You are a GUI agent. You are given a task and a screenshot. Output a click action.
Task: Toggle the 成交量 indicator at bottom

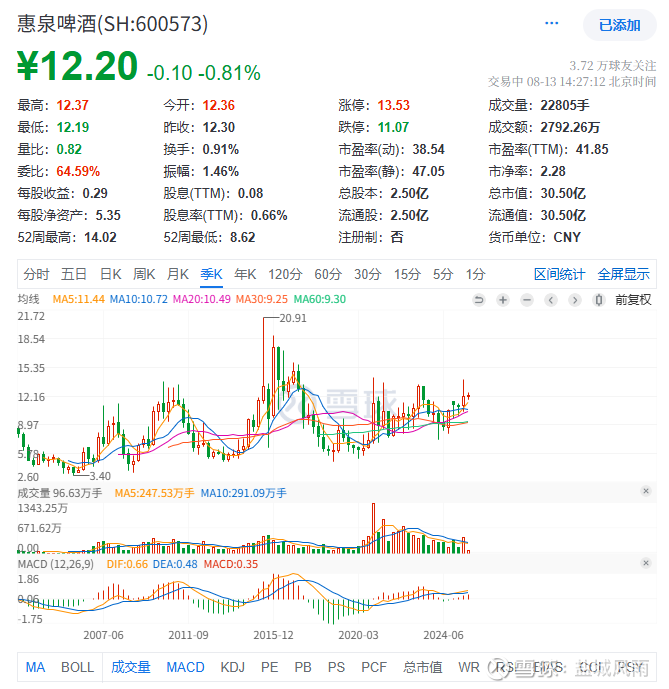(131, 667)
